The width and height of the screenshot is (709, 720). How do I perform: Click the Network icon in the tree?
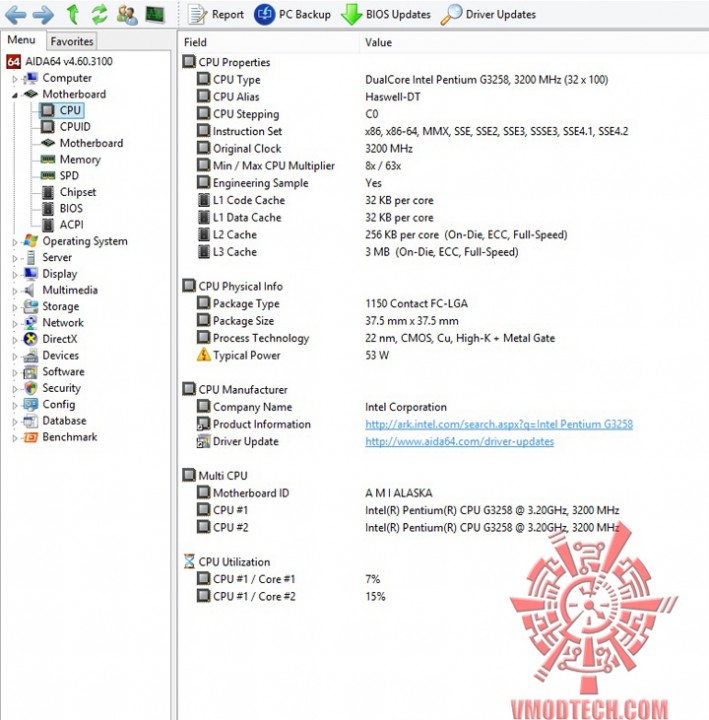pos(30,323)
